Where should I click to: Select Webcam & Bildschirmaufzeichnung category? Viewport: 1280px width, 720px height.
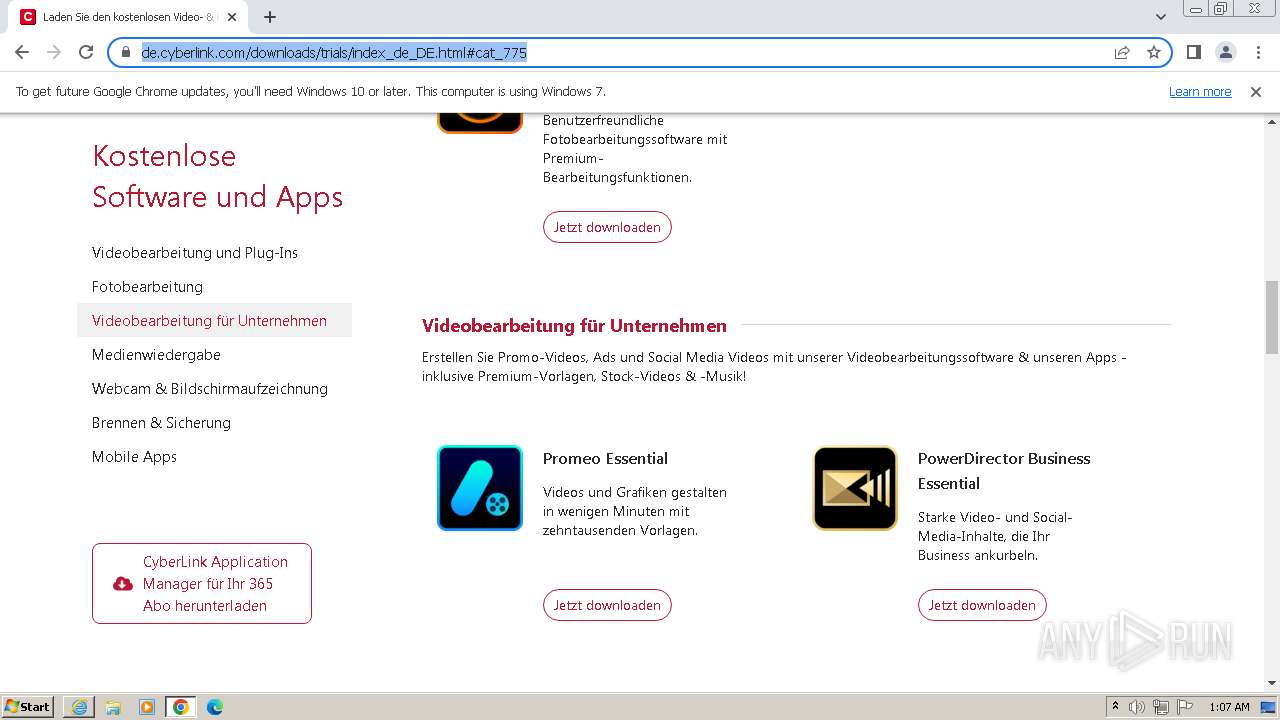pyautogui.click(x=210, y=389)
